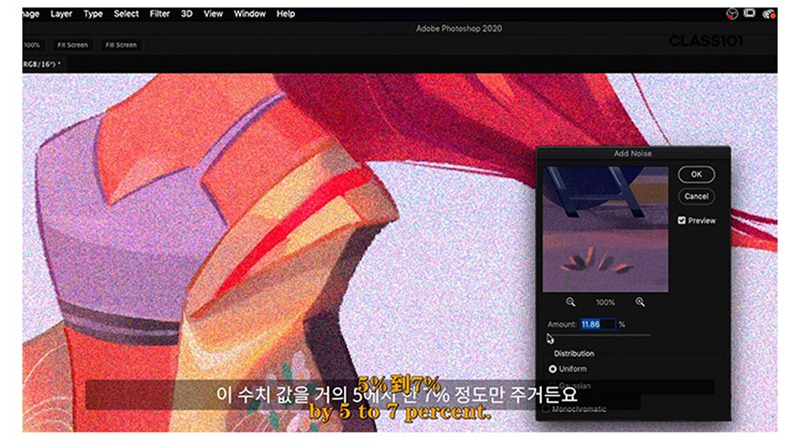
Task: Toggle the Monochromatic checkbox
Action: 546,409
